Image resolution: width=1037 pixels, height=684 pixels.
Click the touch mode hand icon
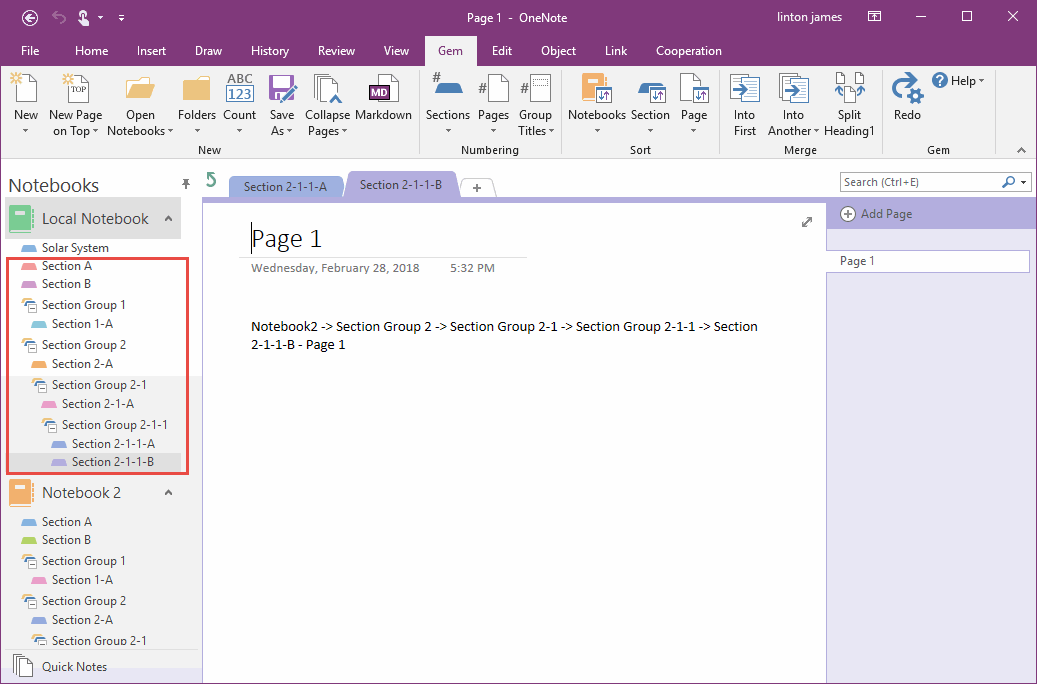pos(83,18)
